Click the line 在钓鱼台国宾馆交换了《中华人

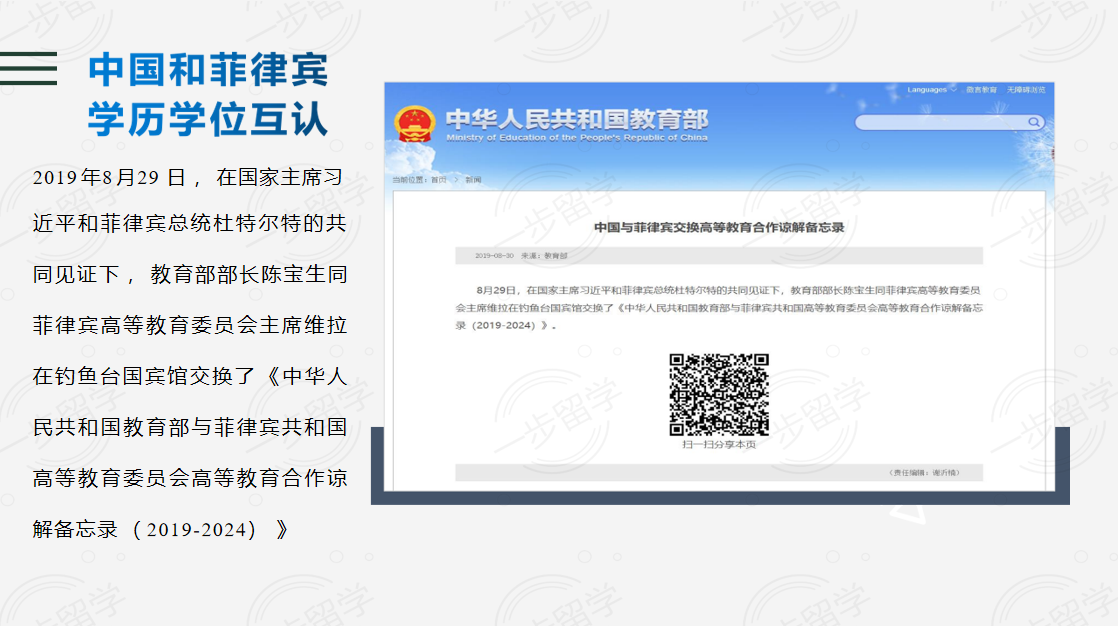pos(190,376)
